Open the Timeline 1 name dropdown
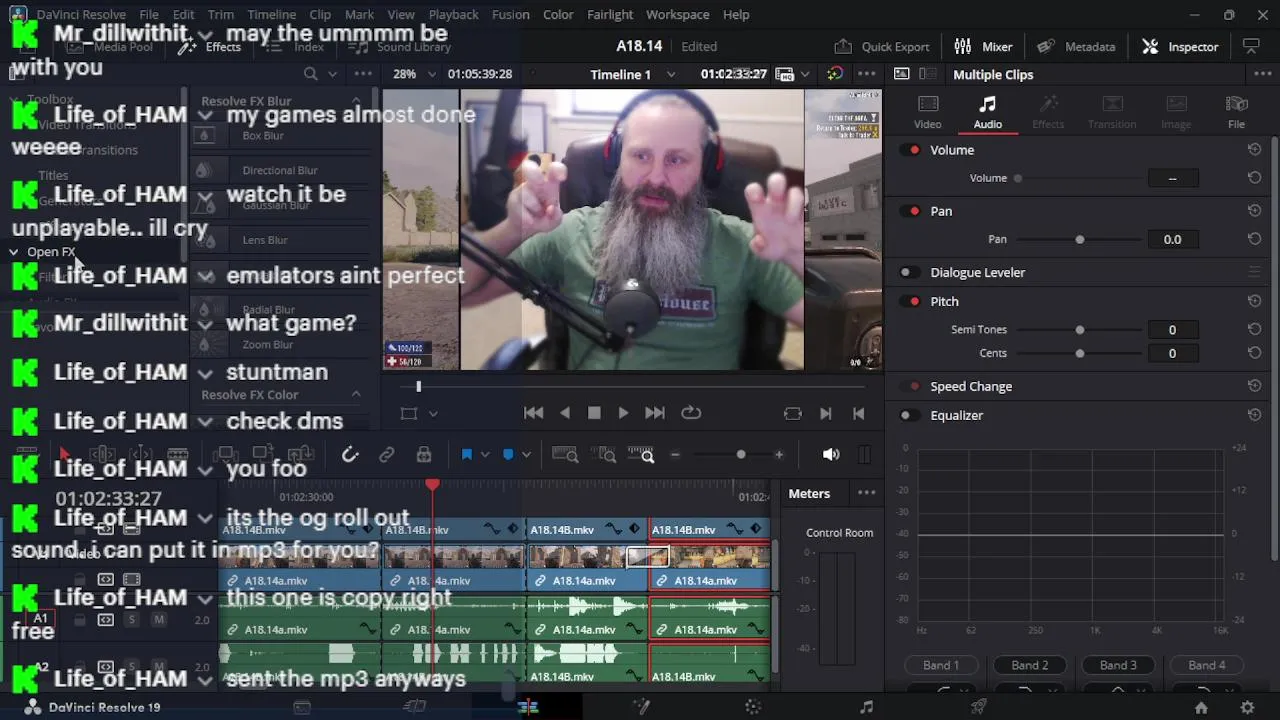 [671, 74]
